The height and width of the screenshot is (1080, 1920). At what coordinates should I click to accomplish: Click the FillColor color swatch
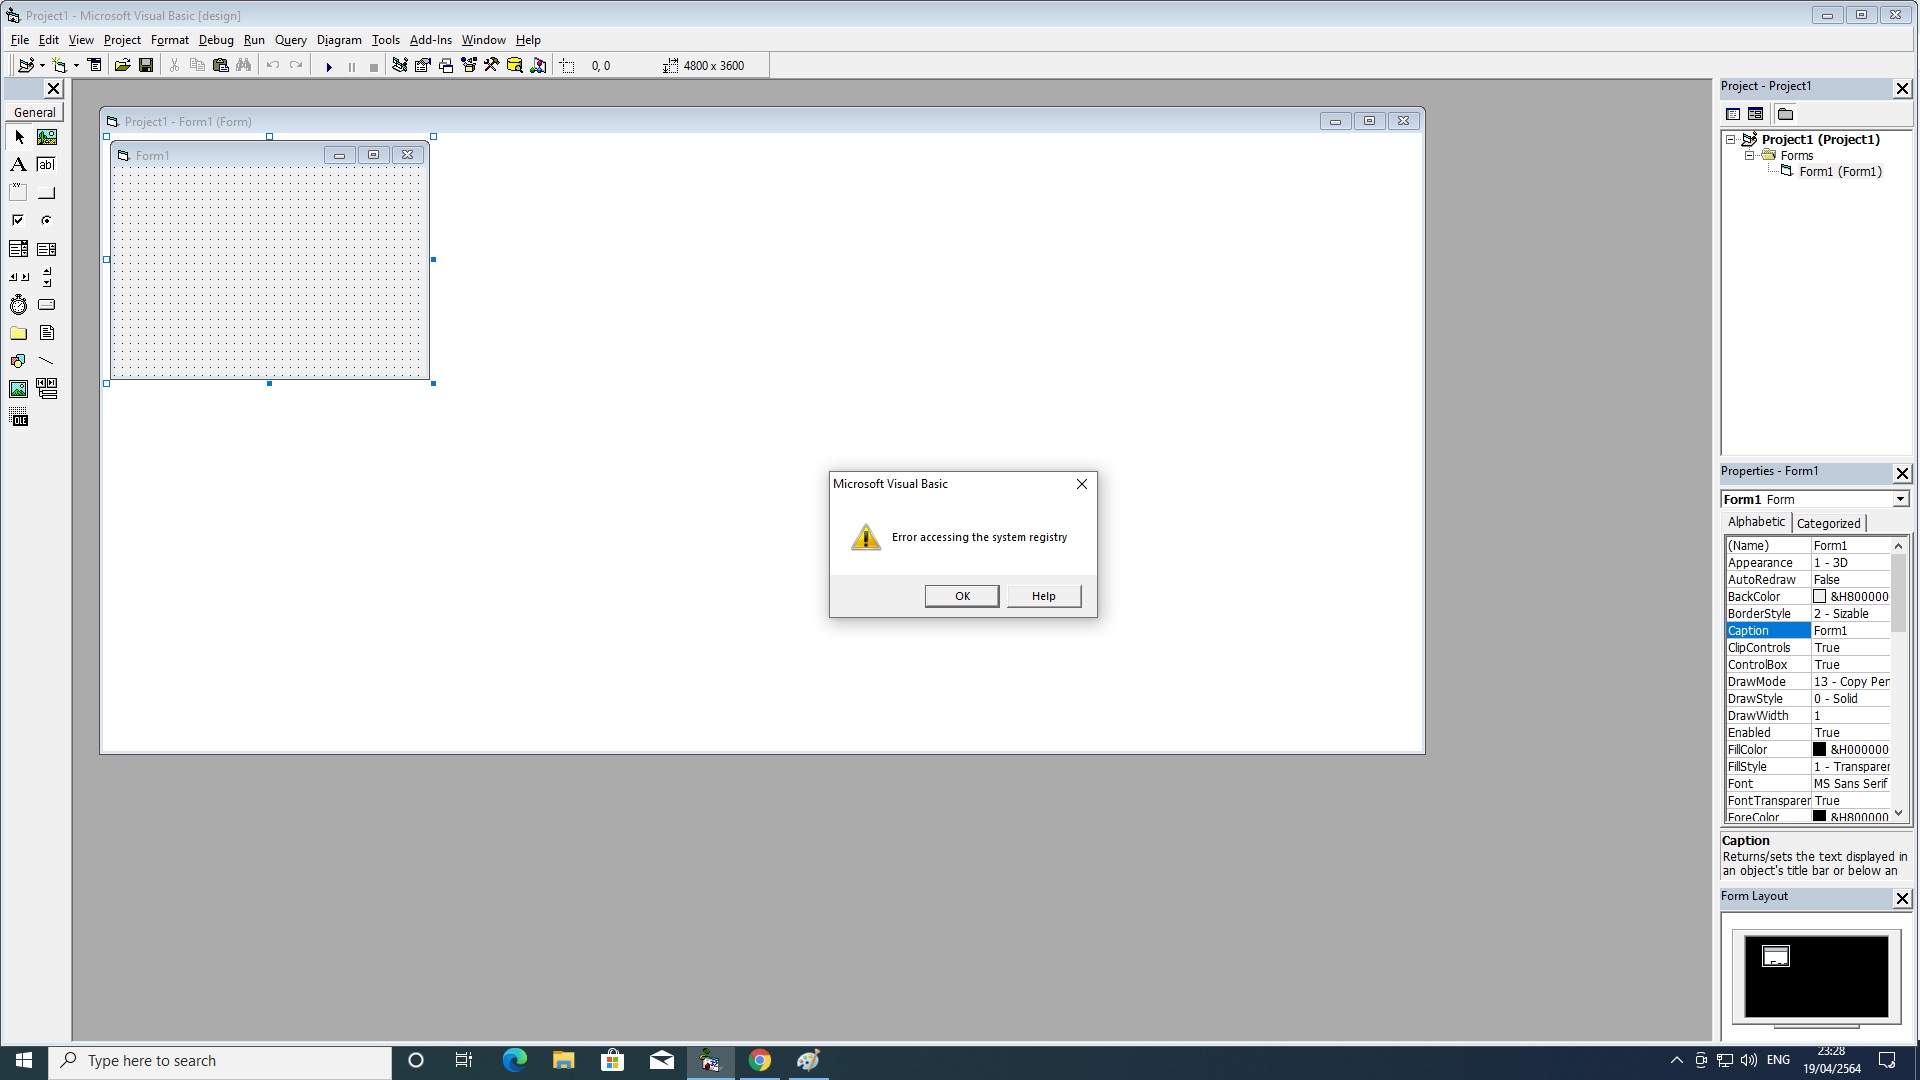click(x=1820, y=750)
